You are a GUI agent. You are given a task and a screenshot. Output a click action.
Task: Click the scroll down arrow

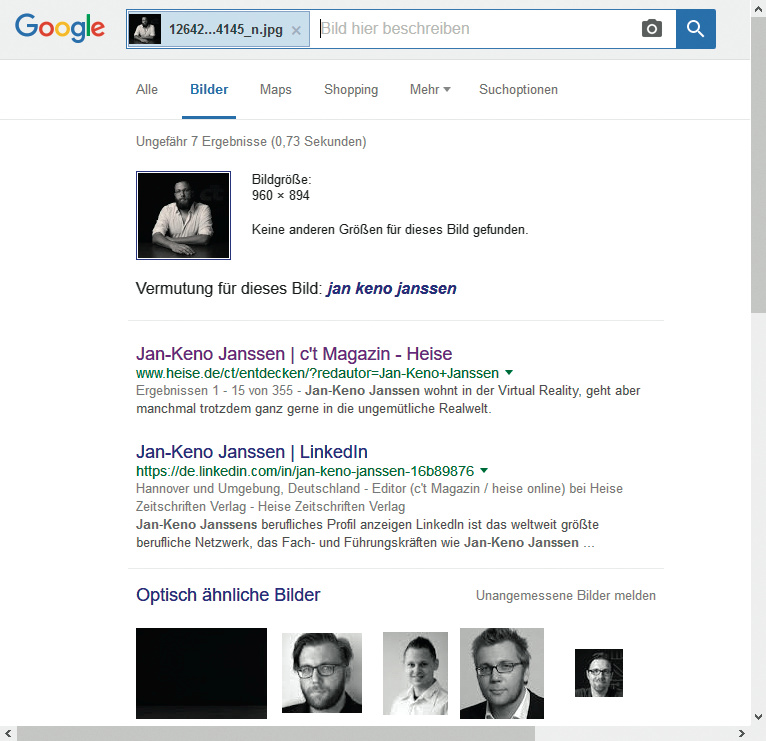(758, 717)
